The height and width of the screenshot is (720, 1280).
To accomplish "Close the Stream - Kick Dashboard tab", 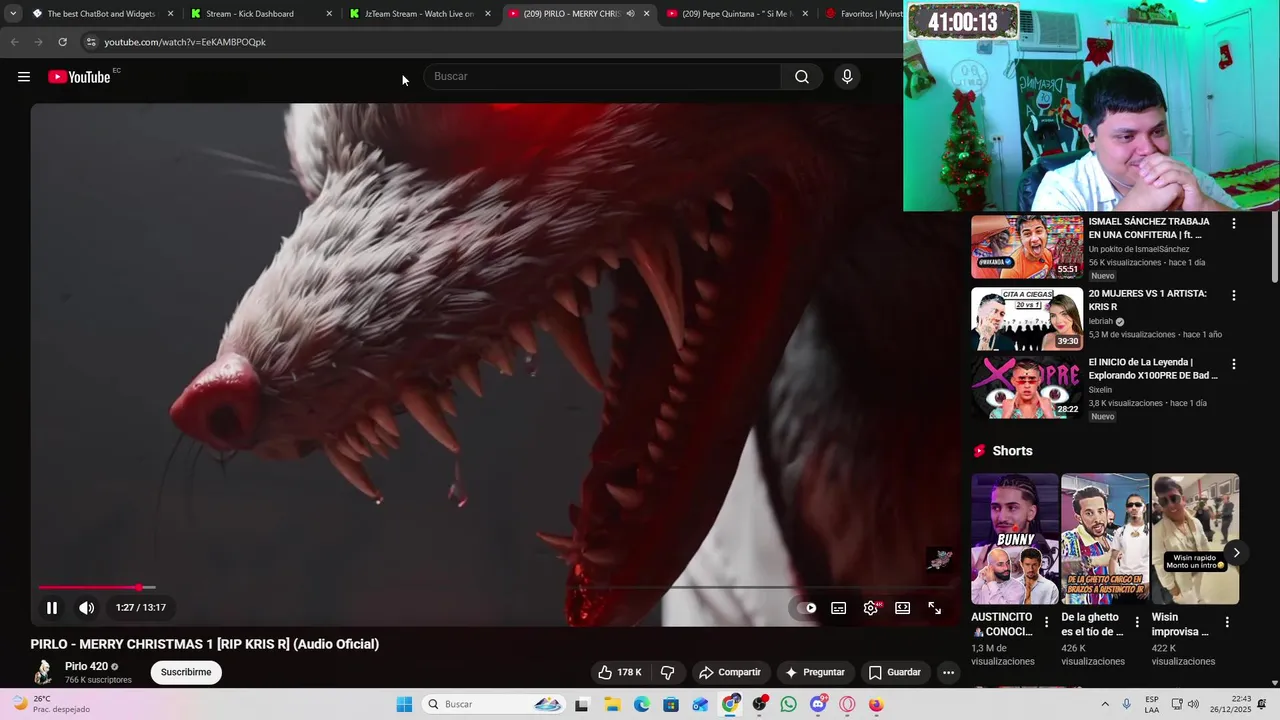I will click(329, 14).
